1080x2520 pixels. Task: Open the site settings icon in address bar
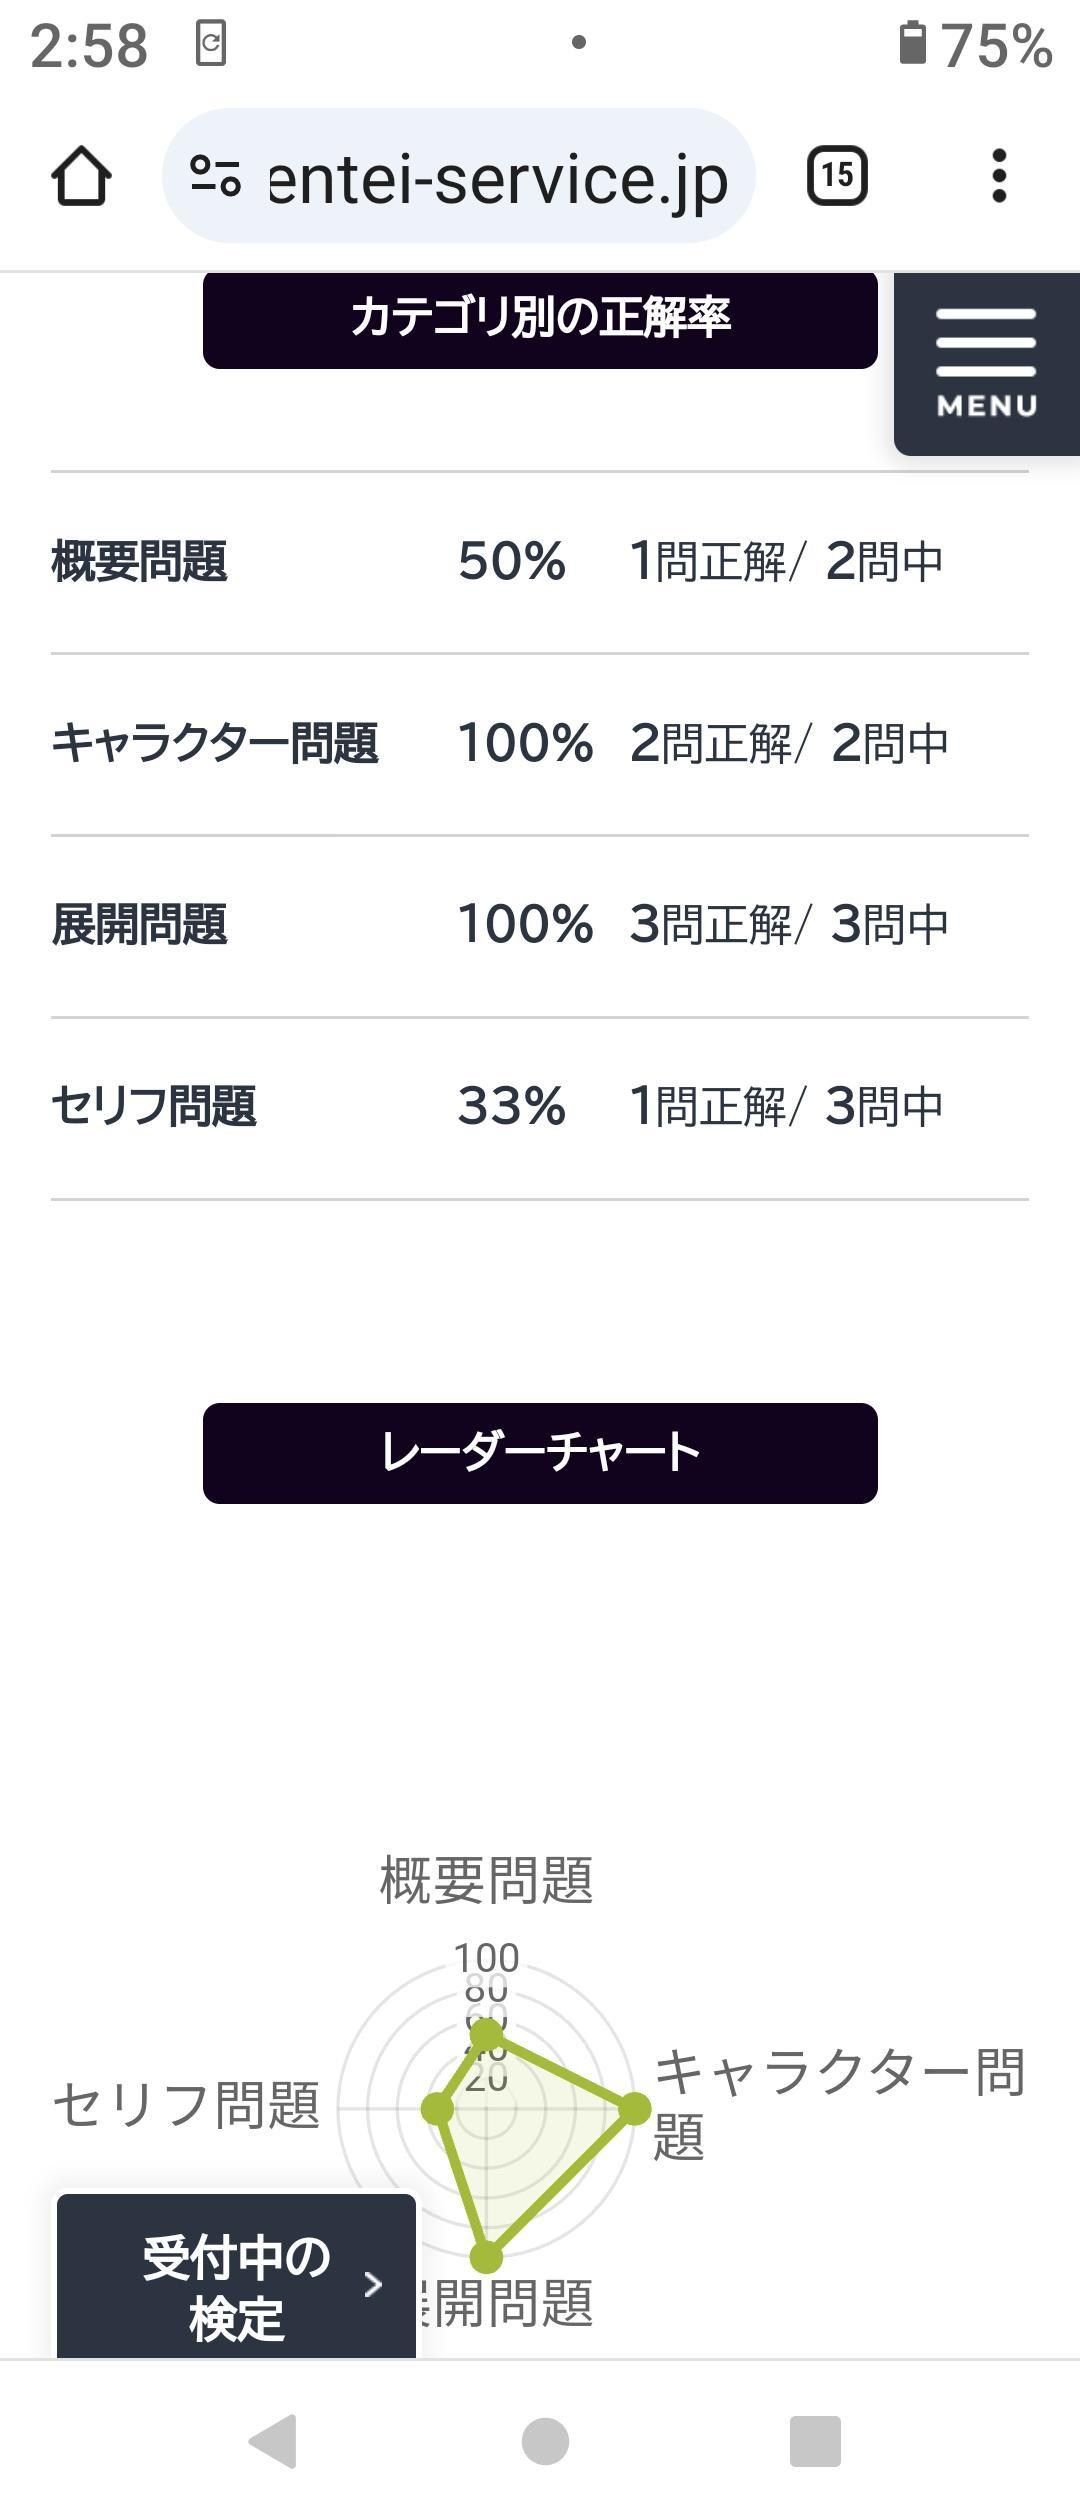(x=215, y=176)
